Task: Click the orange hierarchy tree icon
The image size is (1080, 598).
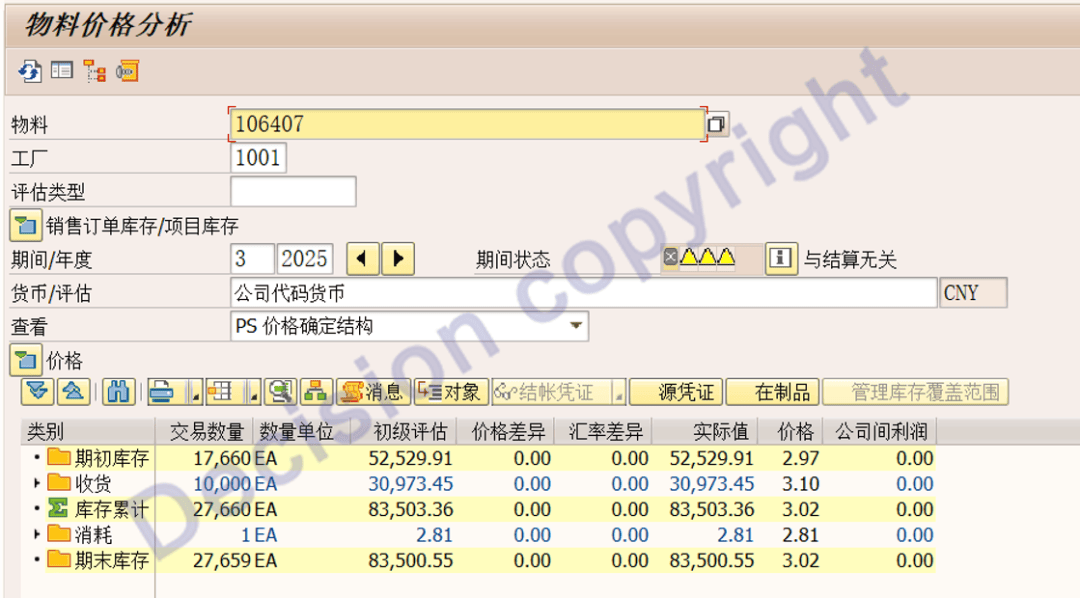Action: 95,71
